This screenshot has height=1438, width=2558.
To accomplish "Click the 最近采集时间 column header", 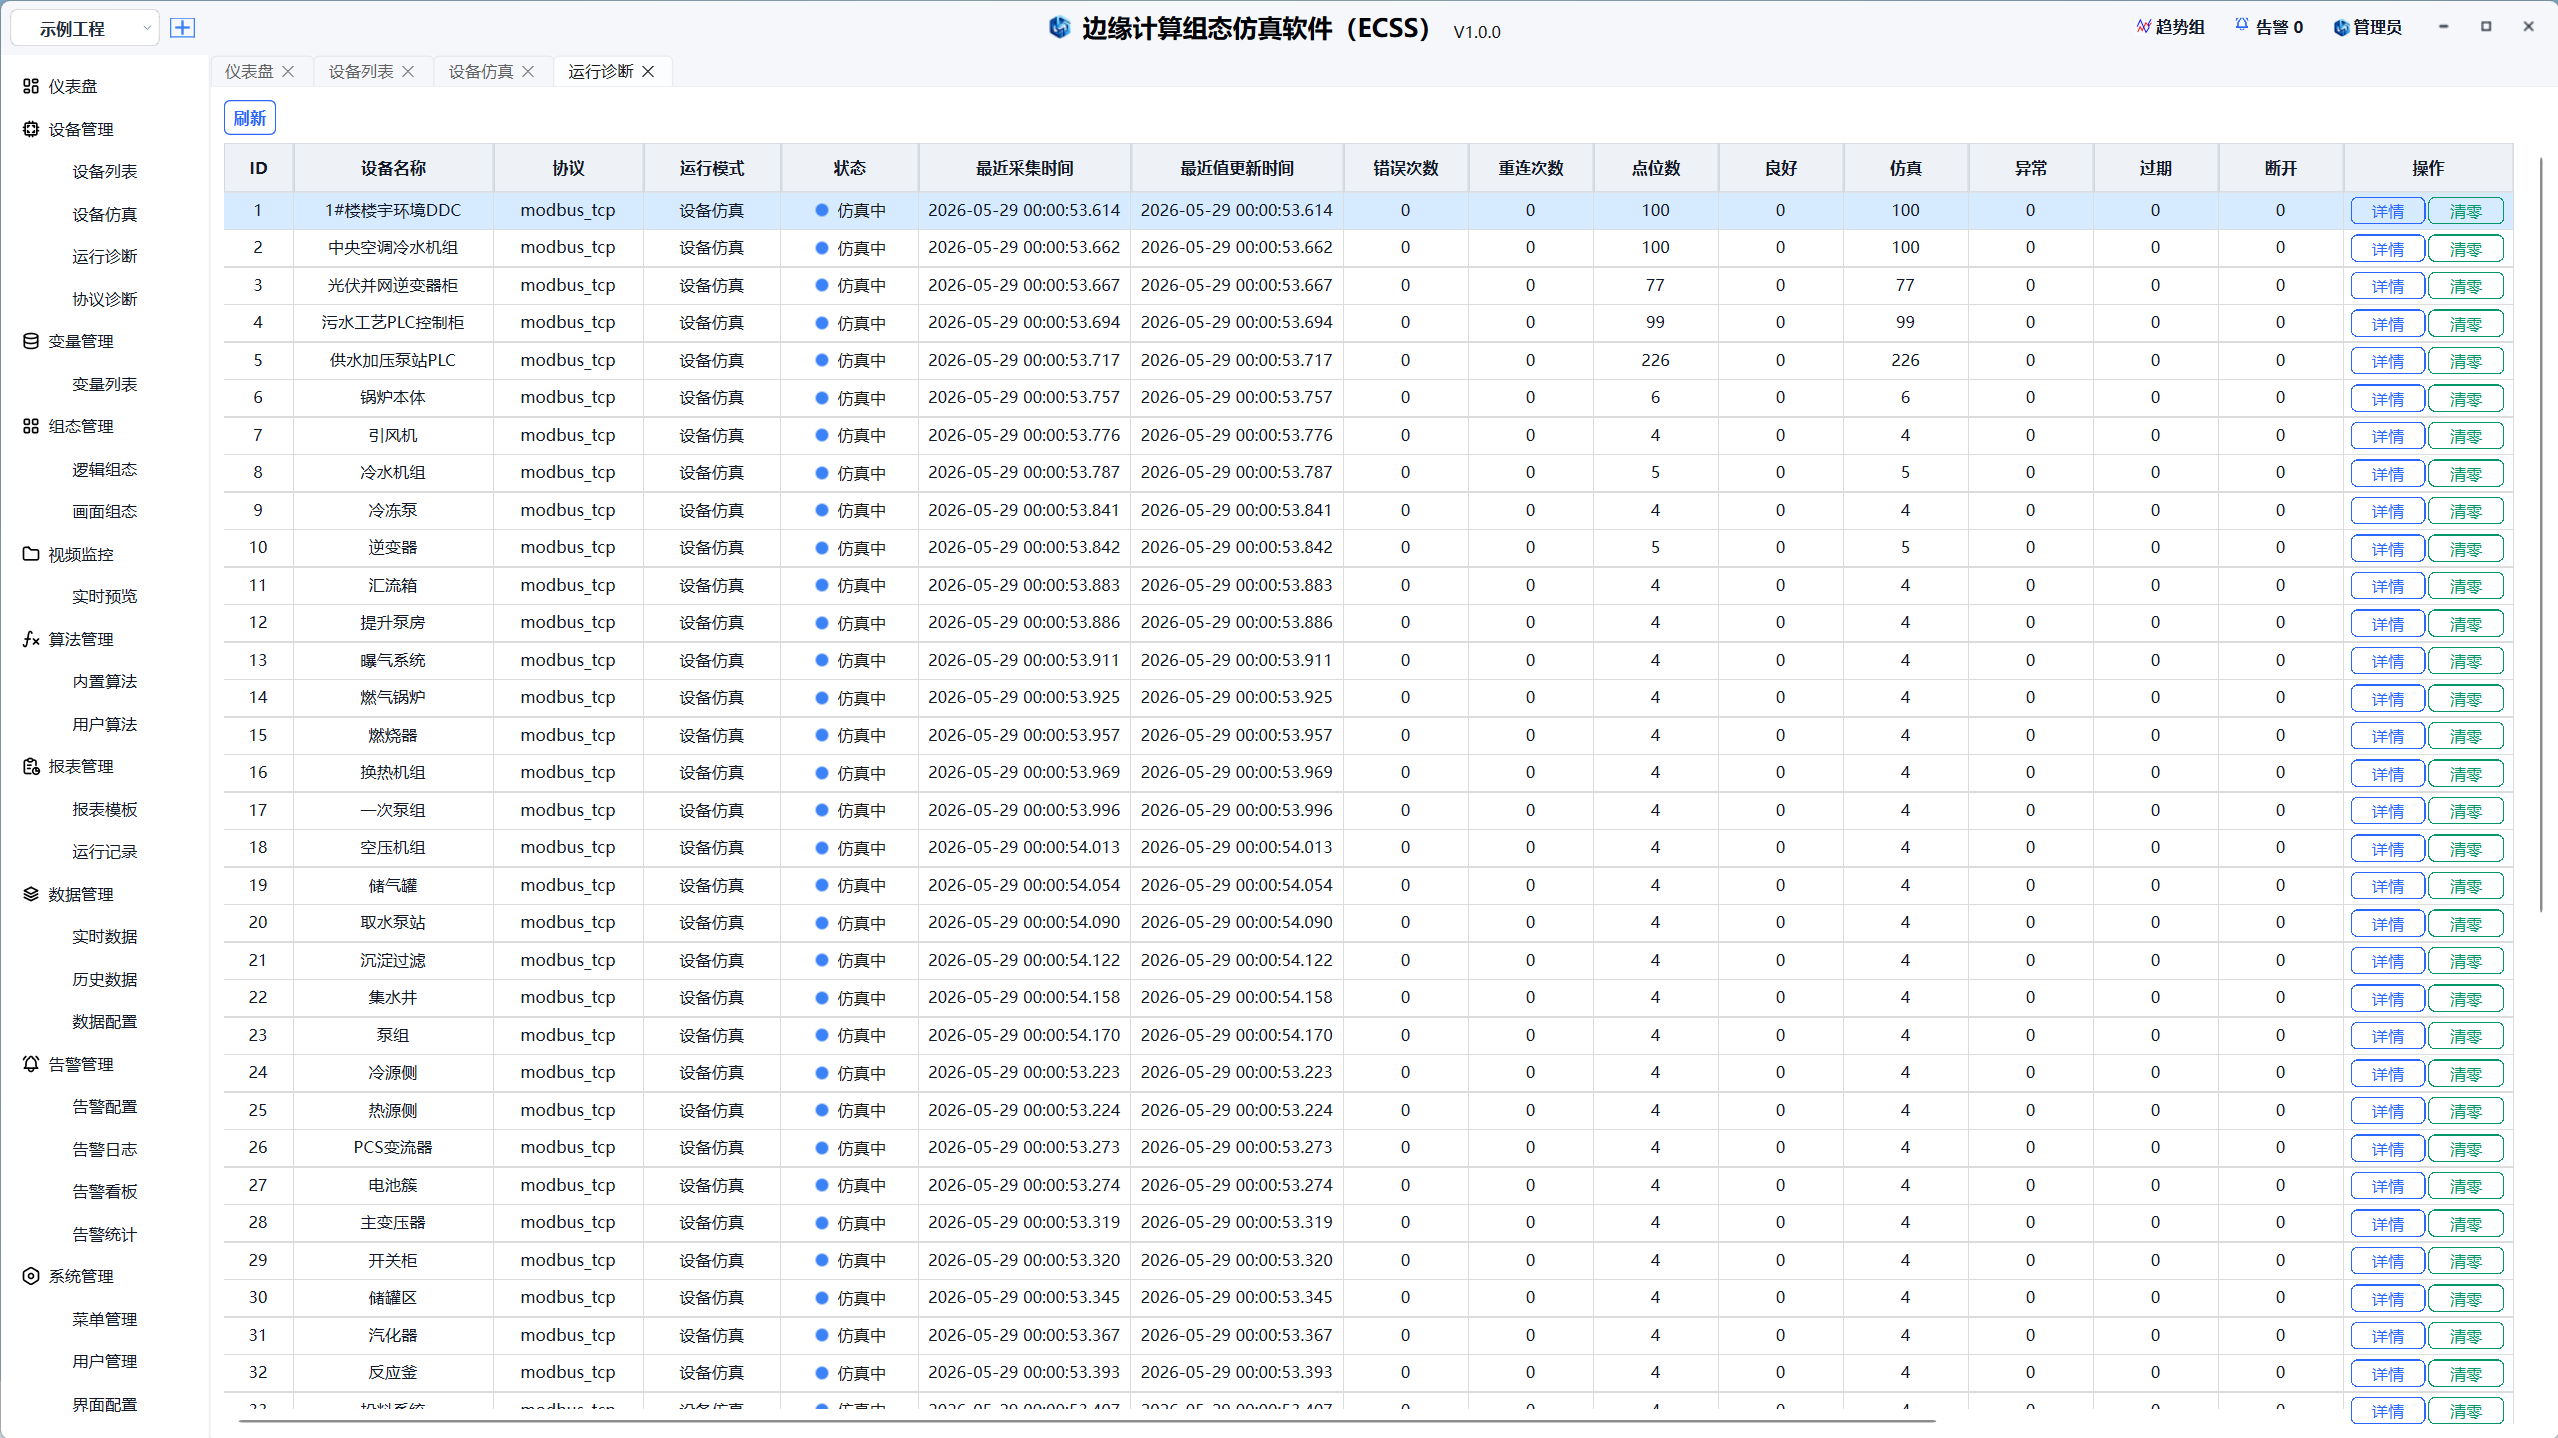I will (1024, 168).
